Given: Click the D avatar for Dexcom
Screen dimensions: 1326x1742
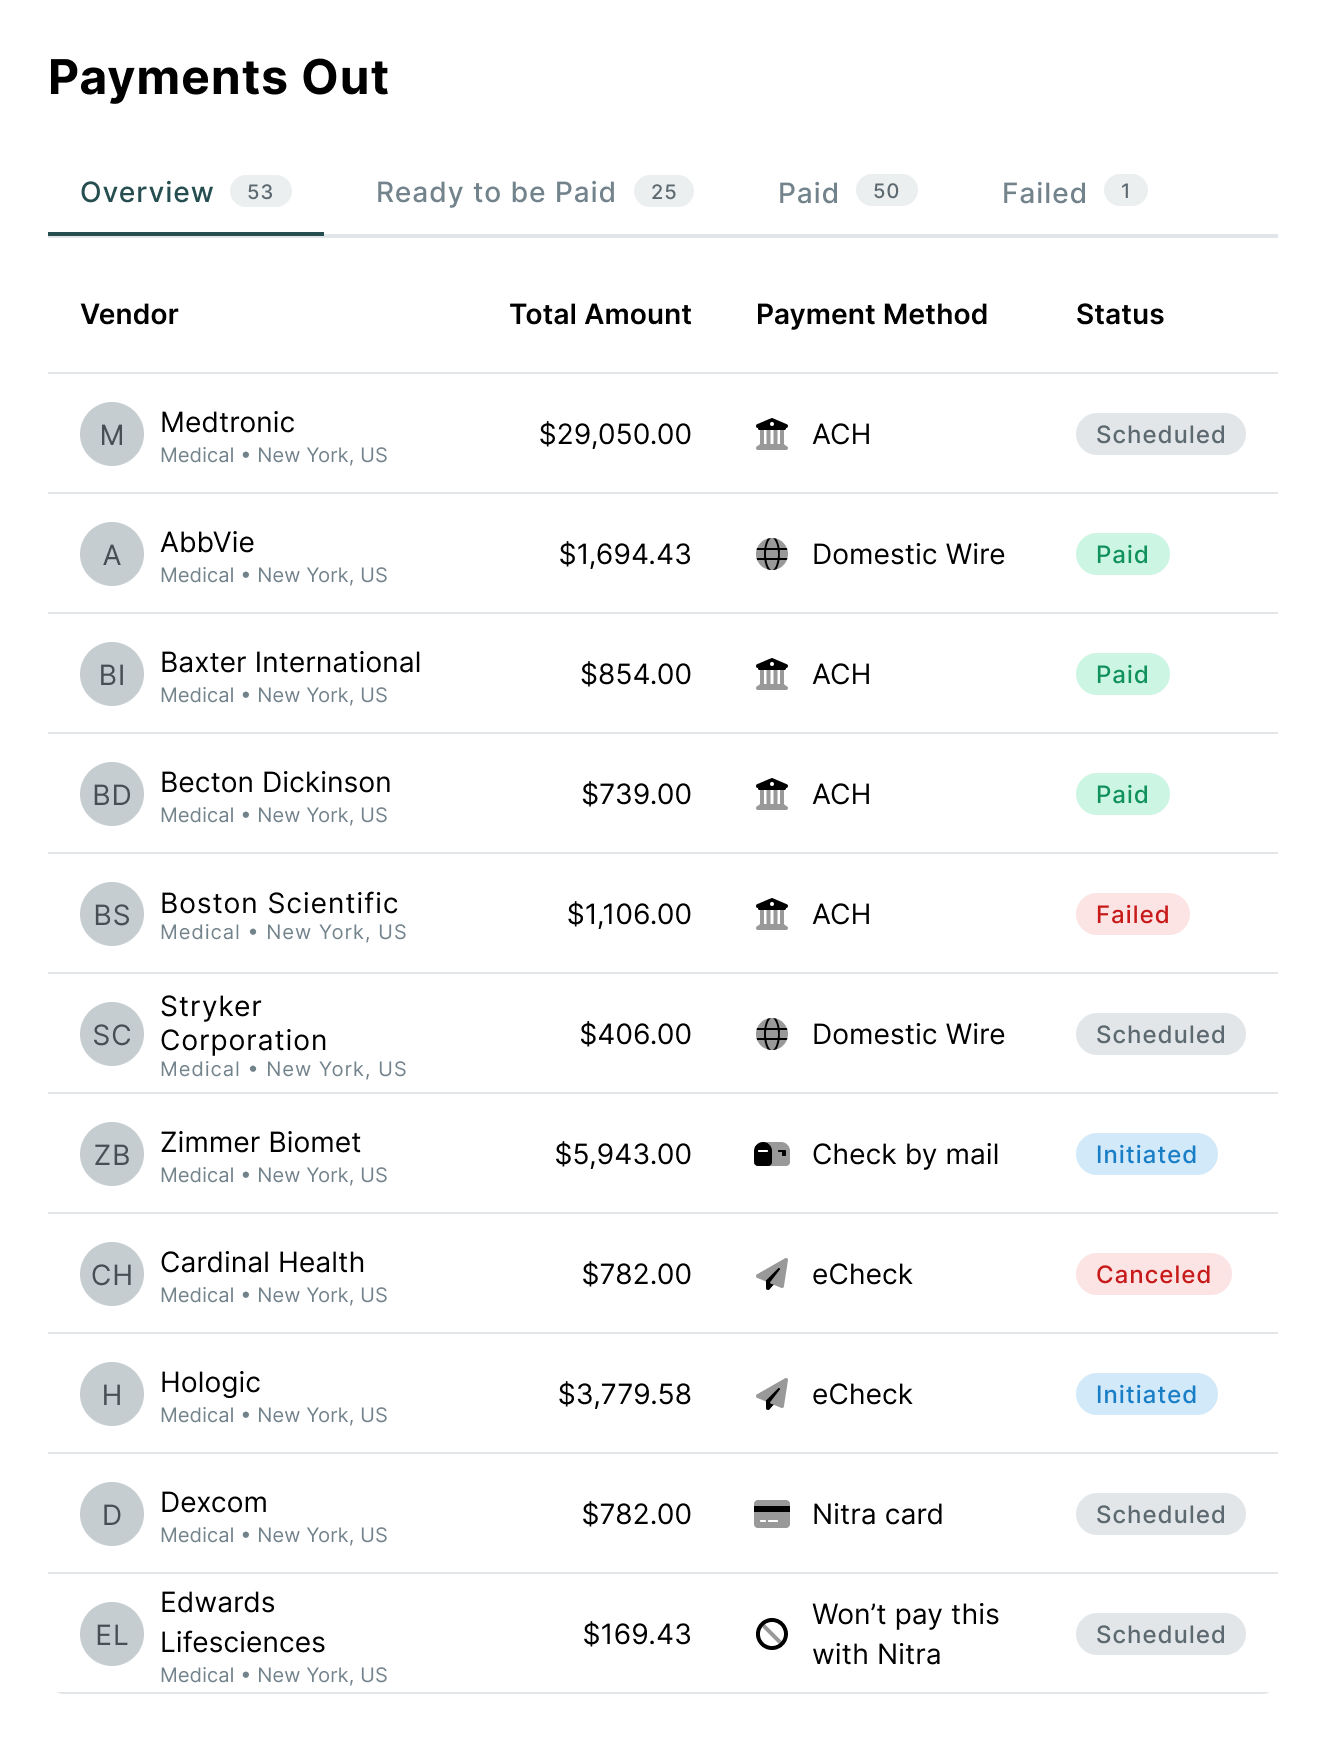Looking at the screenshot, I should (112, 1514).
